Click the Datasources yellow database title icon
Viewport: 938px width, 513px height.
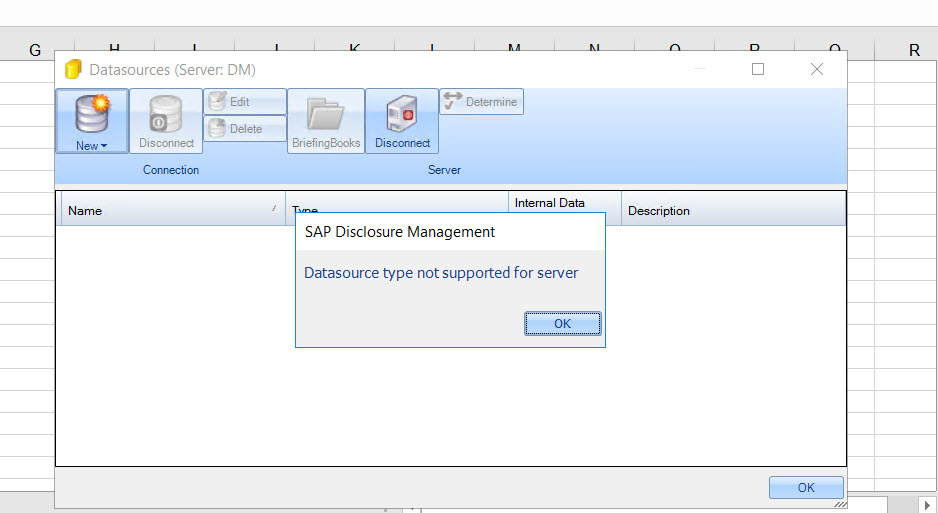click(73, 69)
